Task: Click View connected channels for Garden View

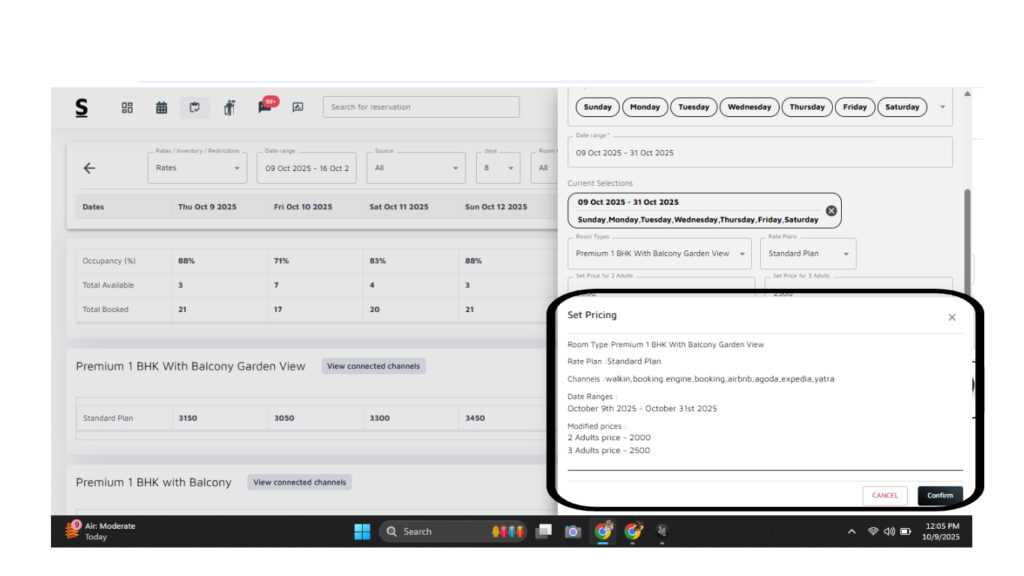Action: [x=373, y=366]
